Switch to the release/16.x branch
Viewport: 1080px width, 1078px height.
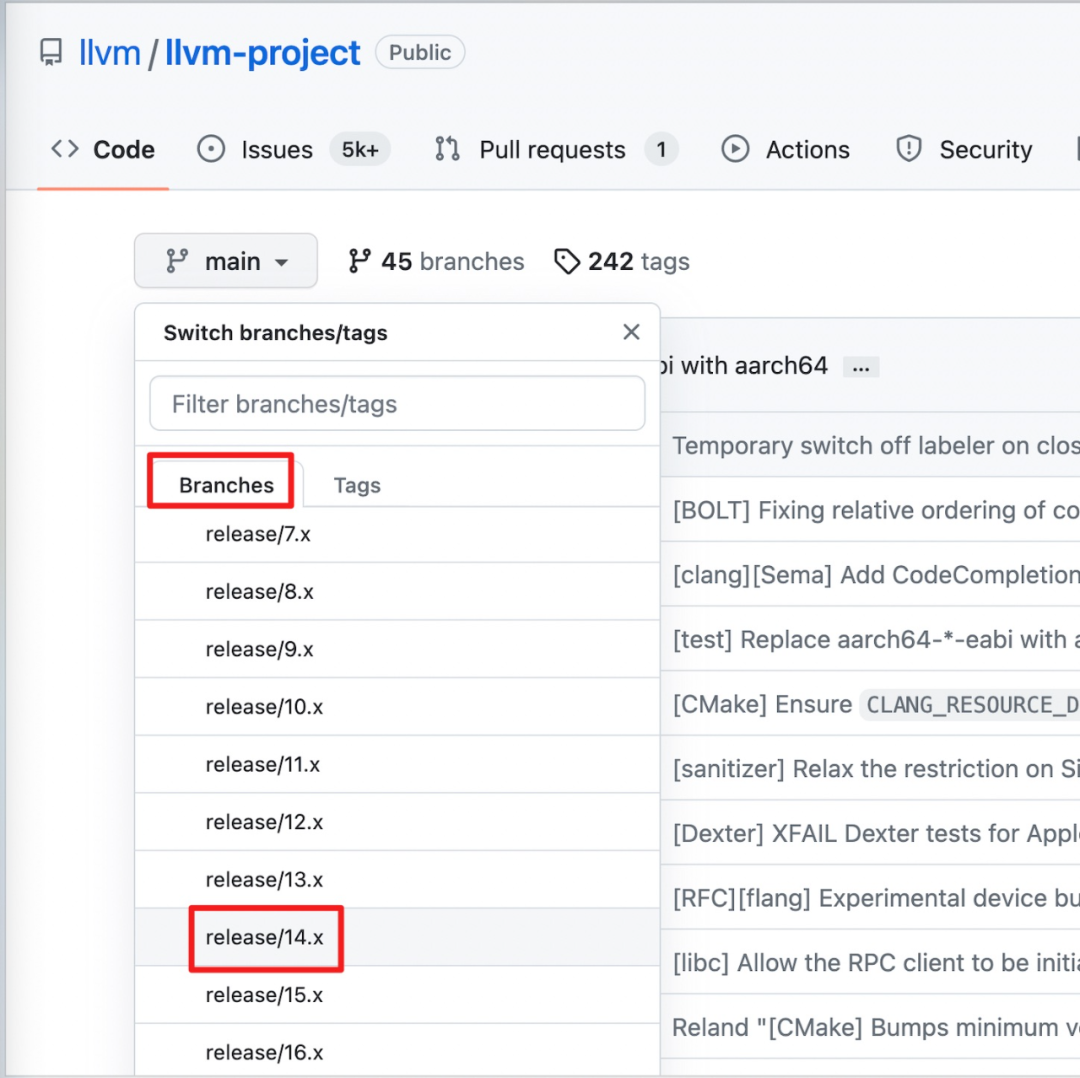pos(265,1053)
